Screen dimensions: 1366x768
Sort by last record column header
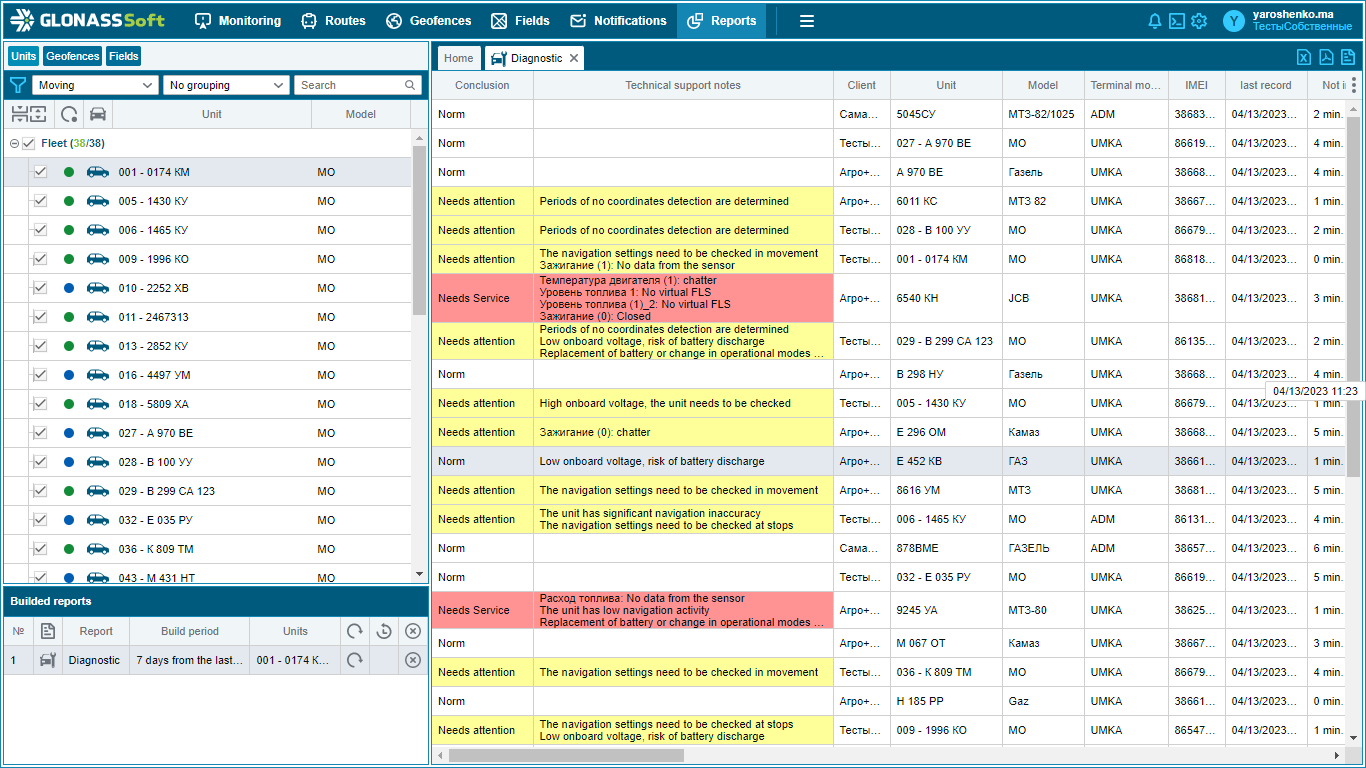[1265, 85]
